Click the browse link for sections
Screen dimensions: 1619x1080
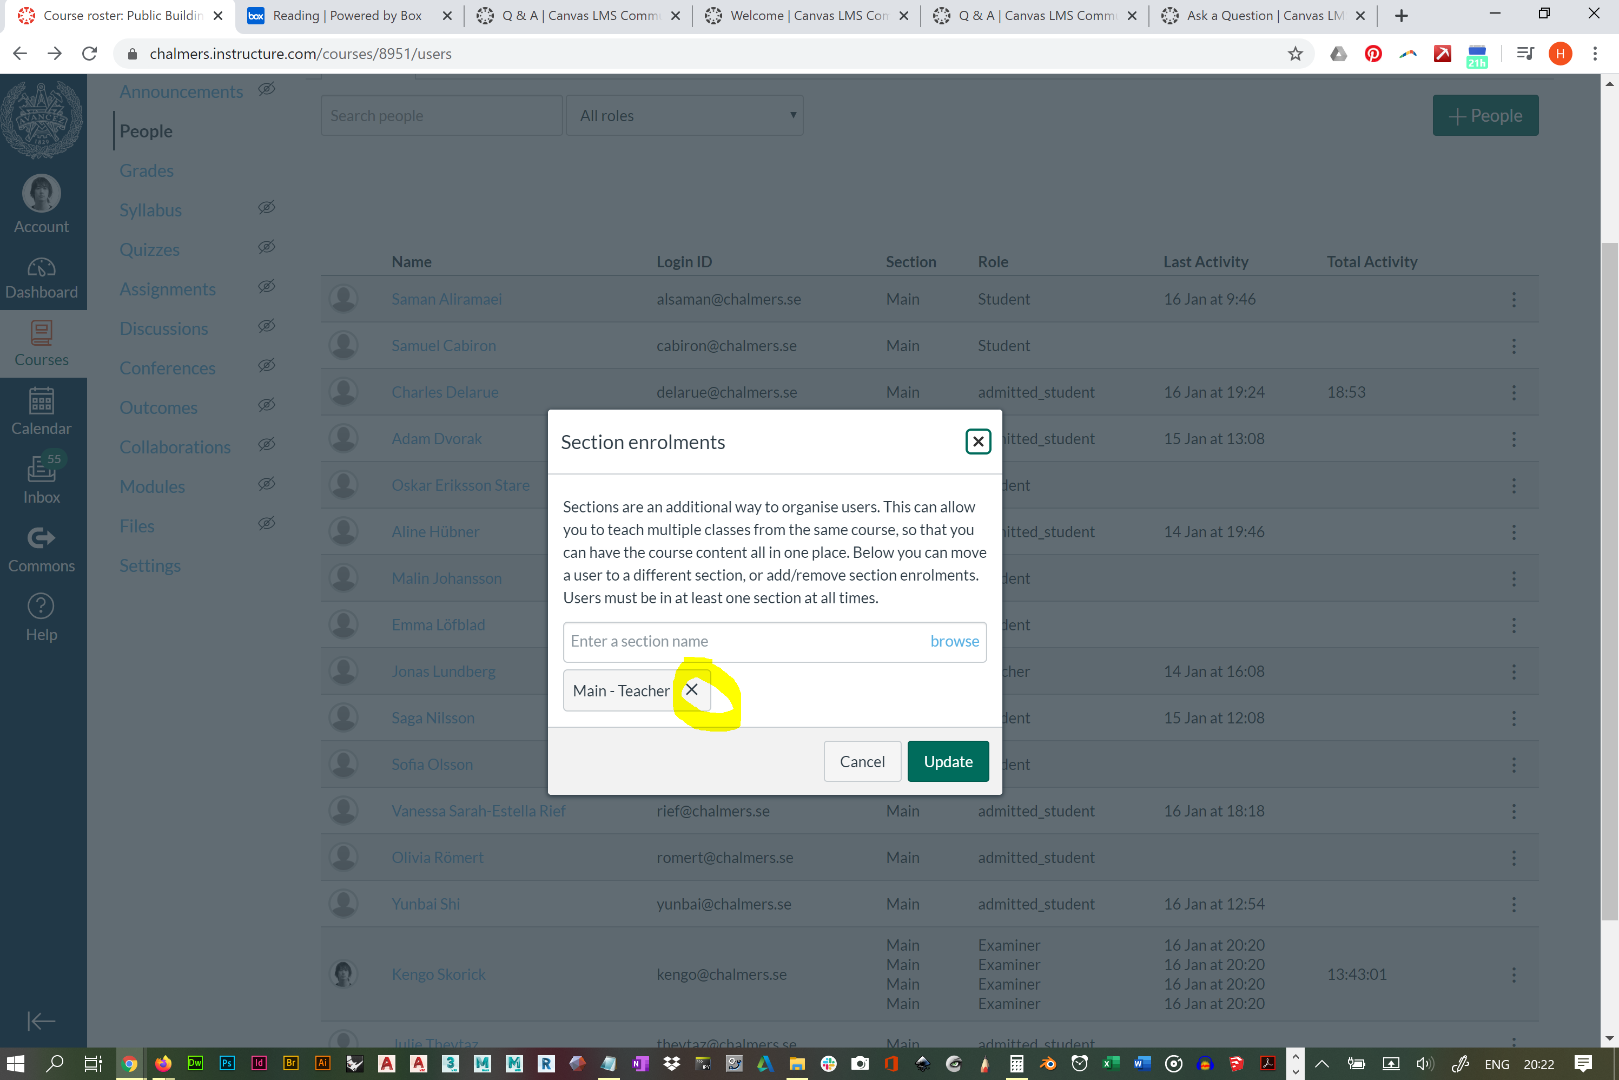pyautogui.click(x=955, y=641)
